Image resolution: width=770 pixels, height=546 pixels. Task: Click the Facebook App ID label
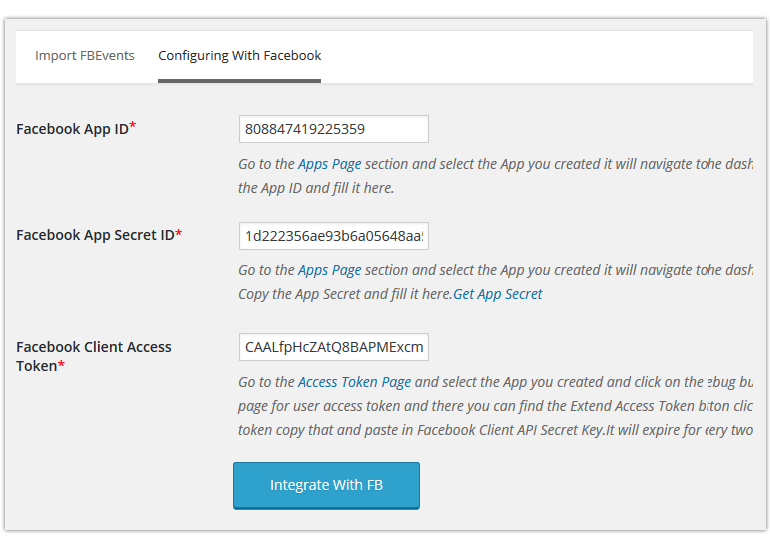coord(72,129)
